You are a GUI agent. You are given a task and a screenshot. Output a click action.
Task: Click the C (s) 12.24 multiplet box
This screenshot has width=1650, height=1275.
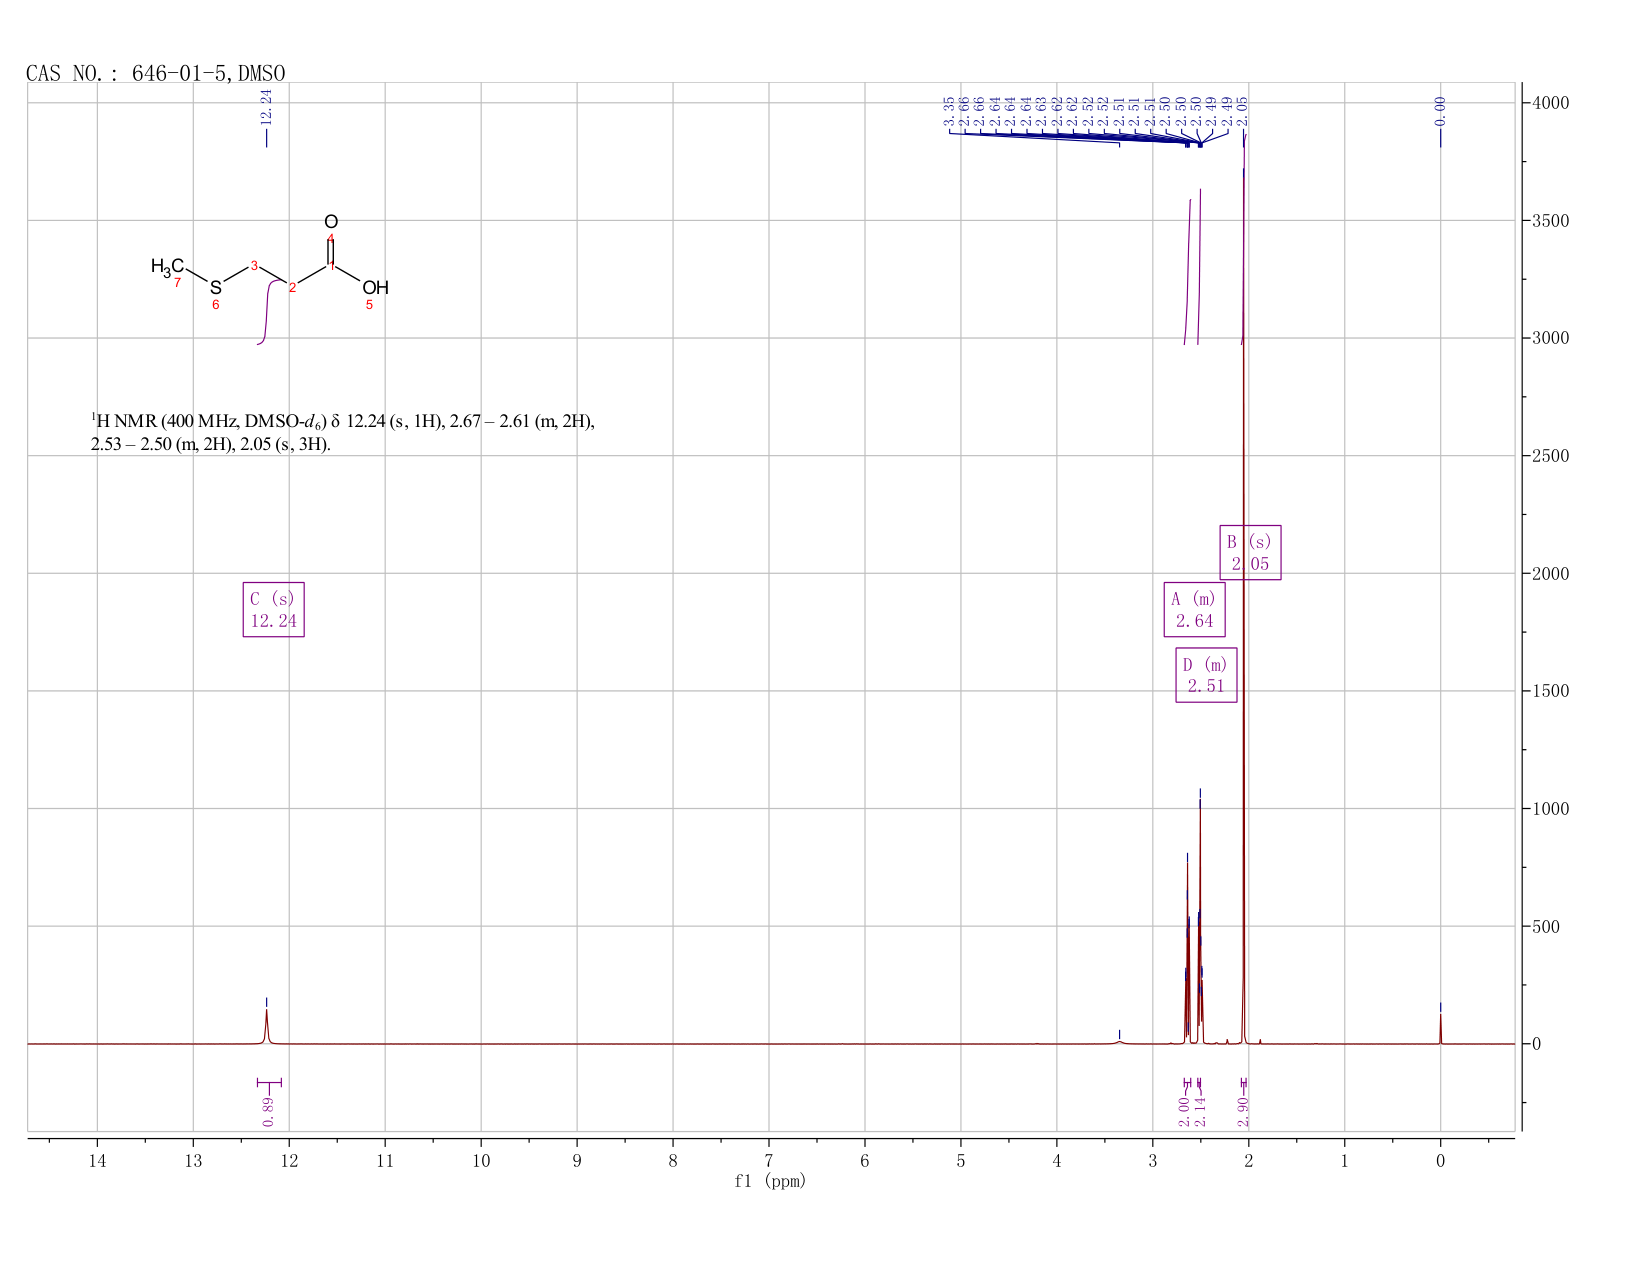[273, 609]
